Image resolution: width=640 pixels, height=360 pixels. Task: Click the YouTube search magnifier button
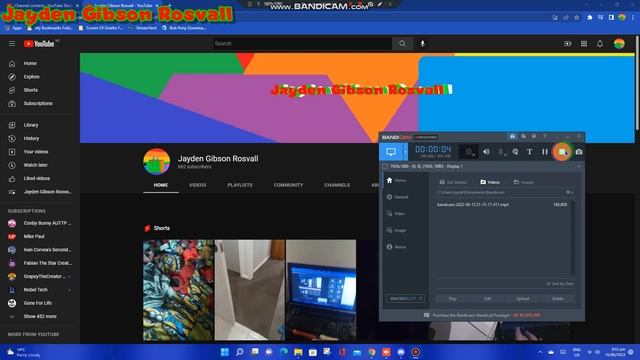click(402, 44)
